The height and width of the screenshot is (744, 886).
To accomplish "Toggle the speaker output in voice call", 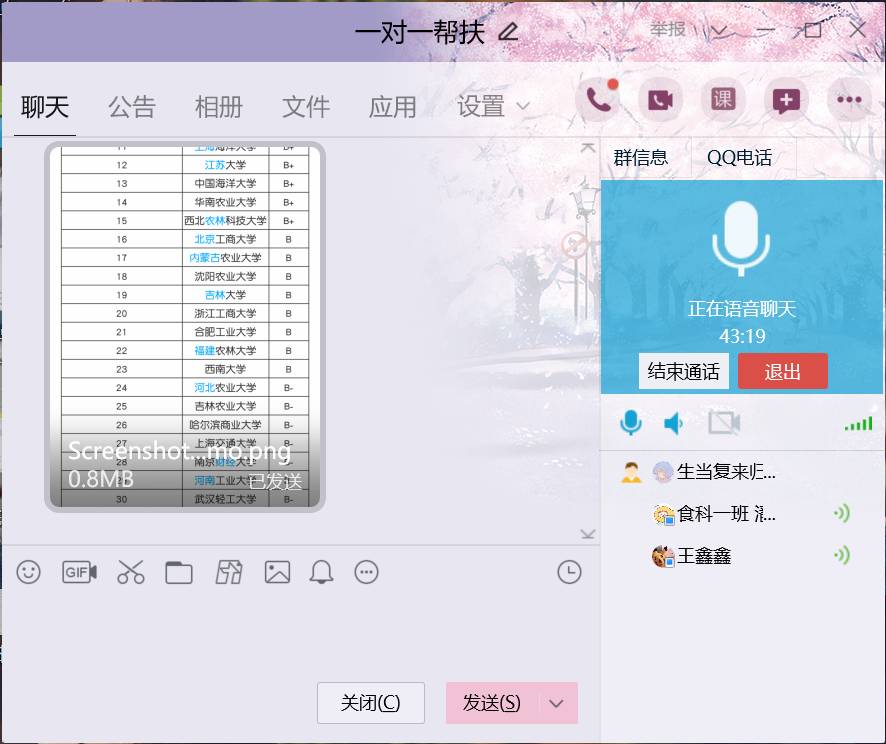I will [x=674, y=423].
